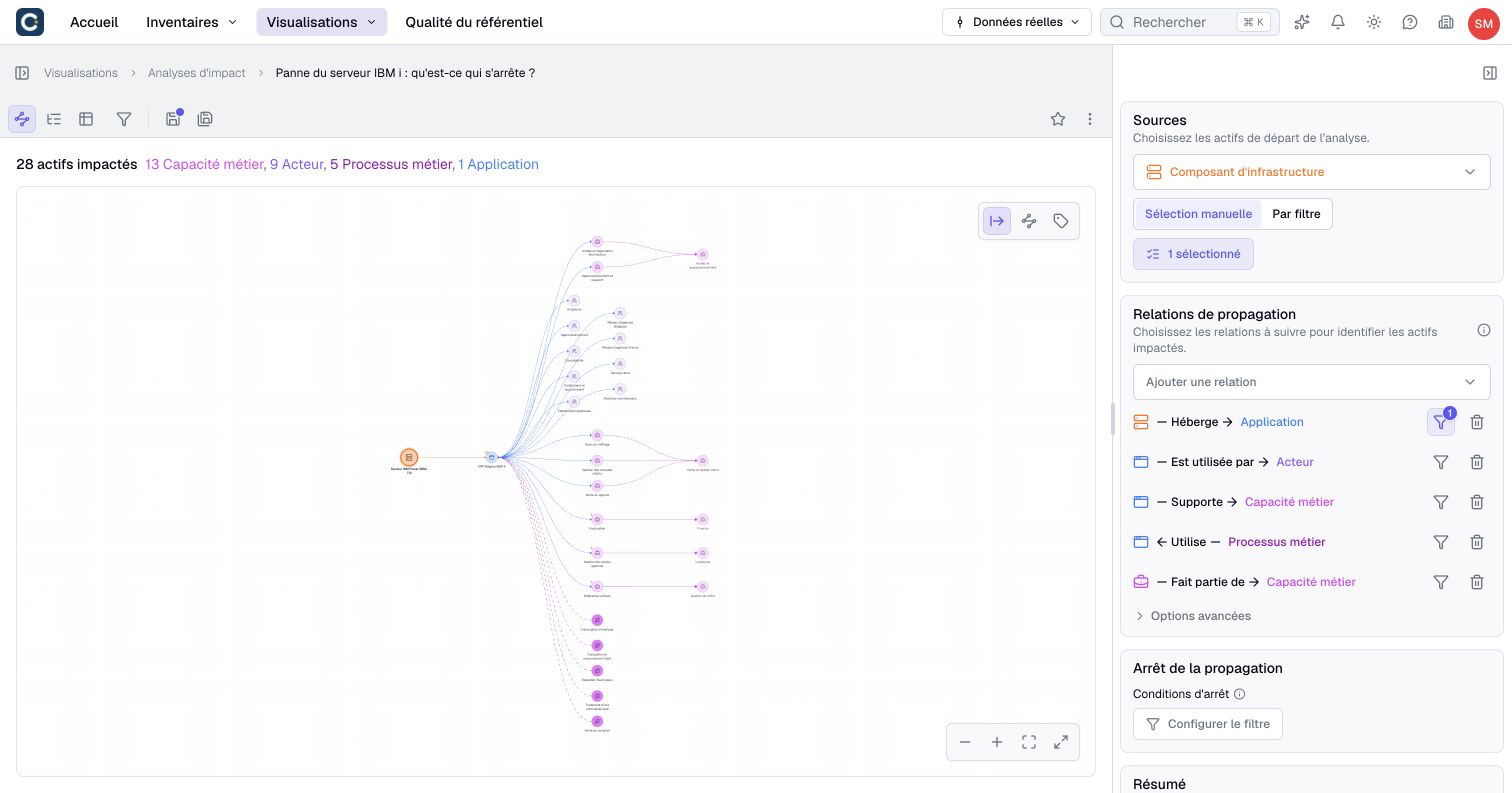Select Sélection manuelle mode
1512x793 pixels.
(1198, 214)
